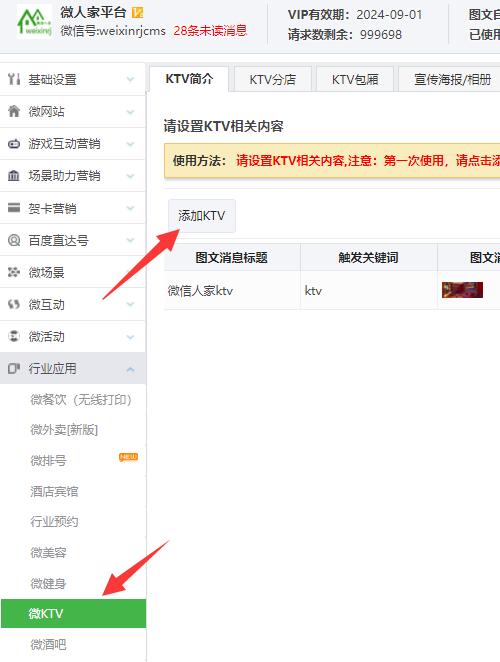Open 微排号 menu item

[x=48, y=461]
